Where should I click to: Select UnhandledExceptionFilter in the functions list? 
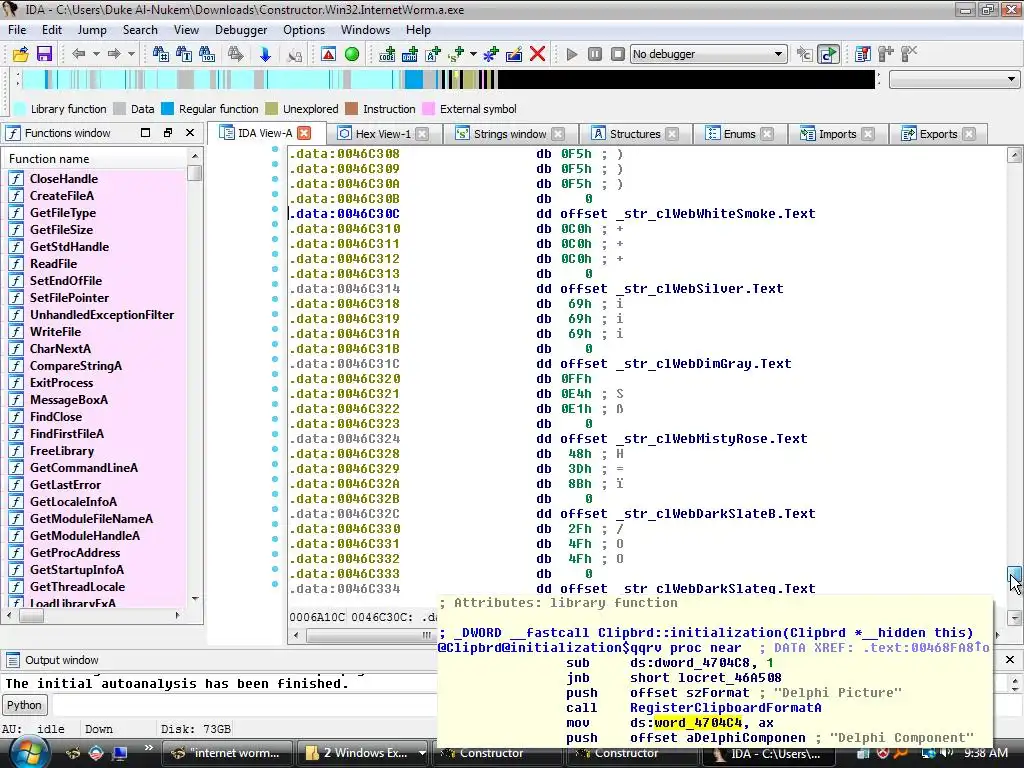coord(102,315)
